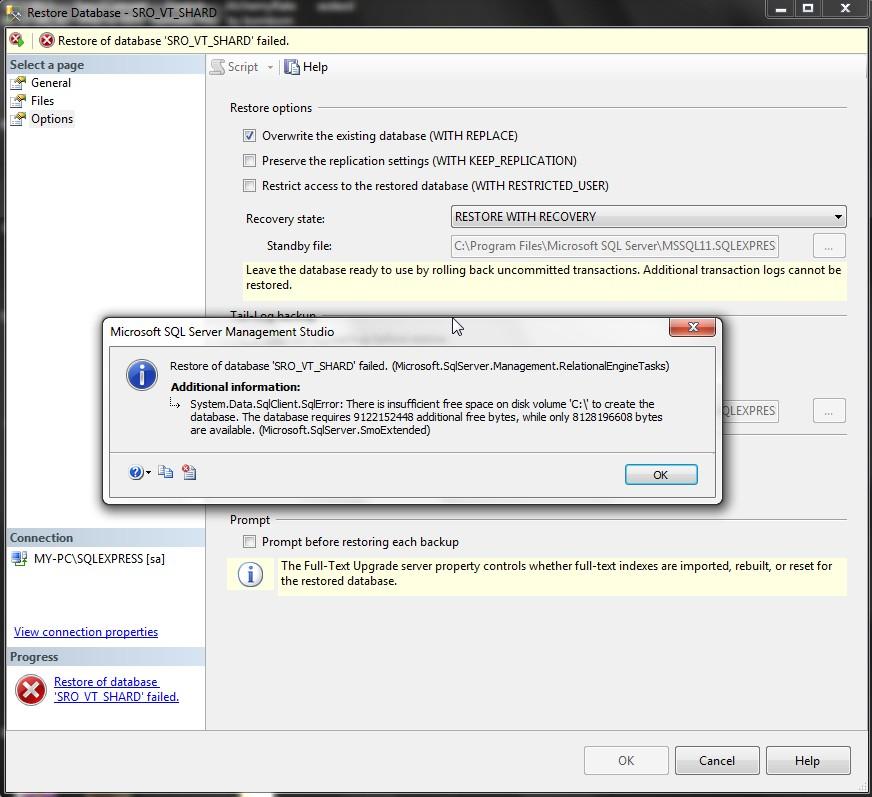Viewport: 872px width, 797px height.
Task: Open the Restore of database failed link
Action: coord(116,689)
